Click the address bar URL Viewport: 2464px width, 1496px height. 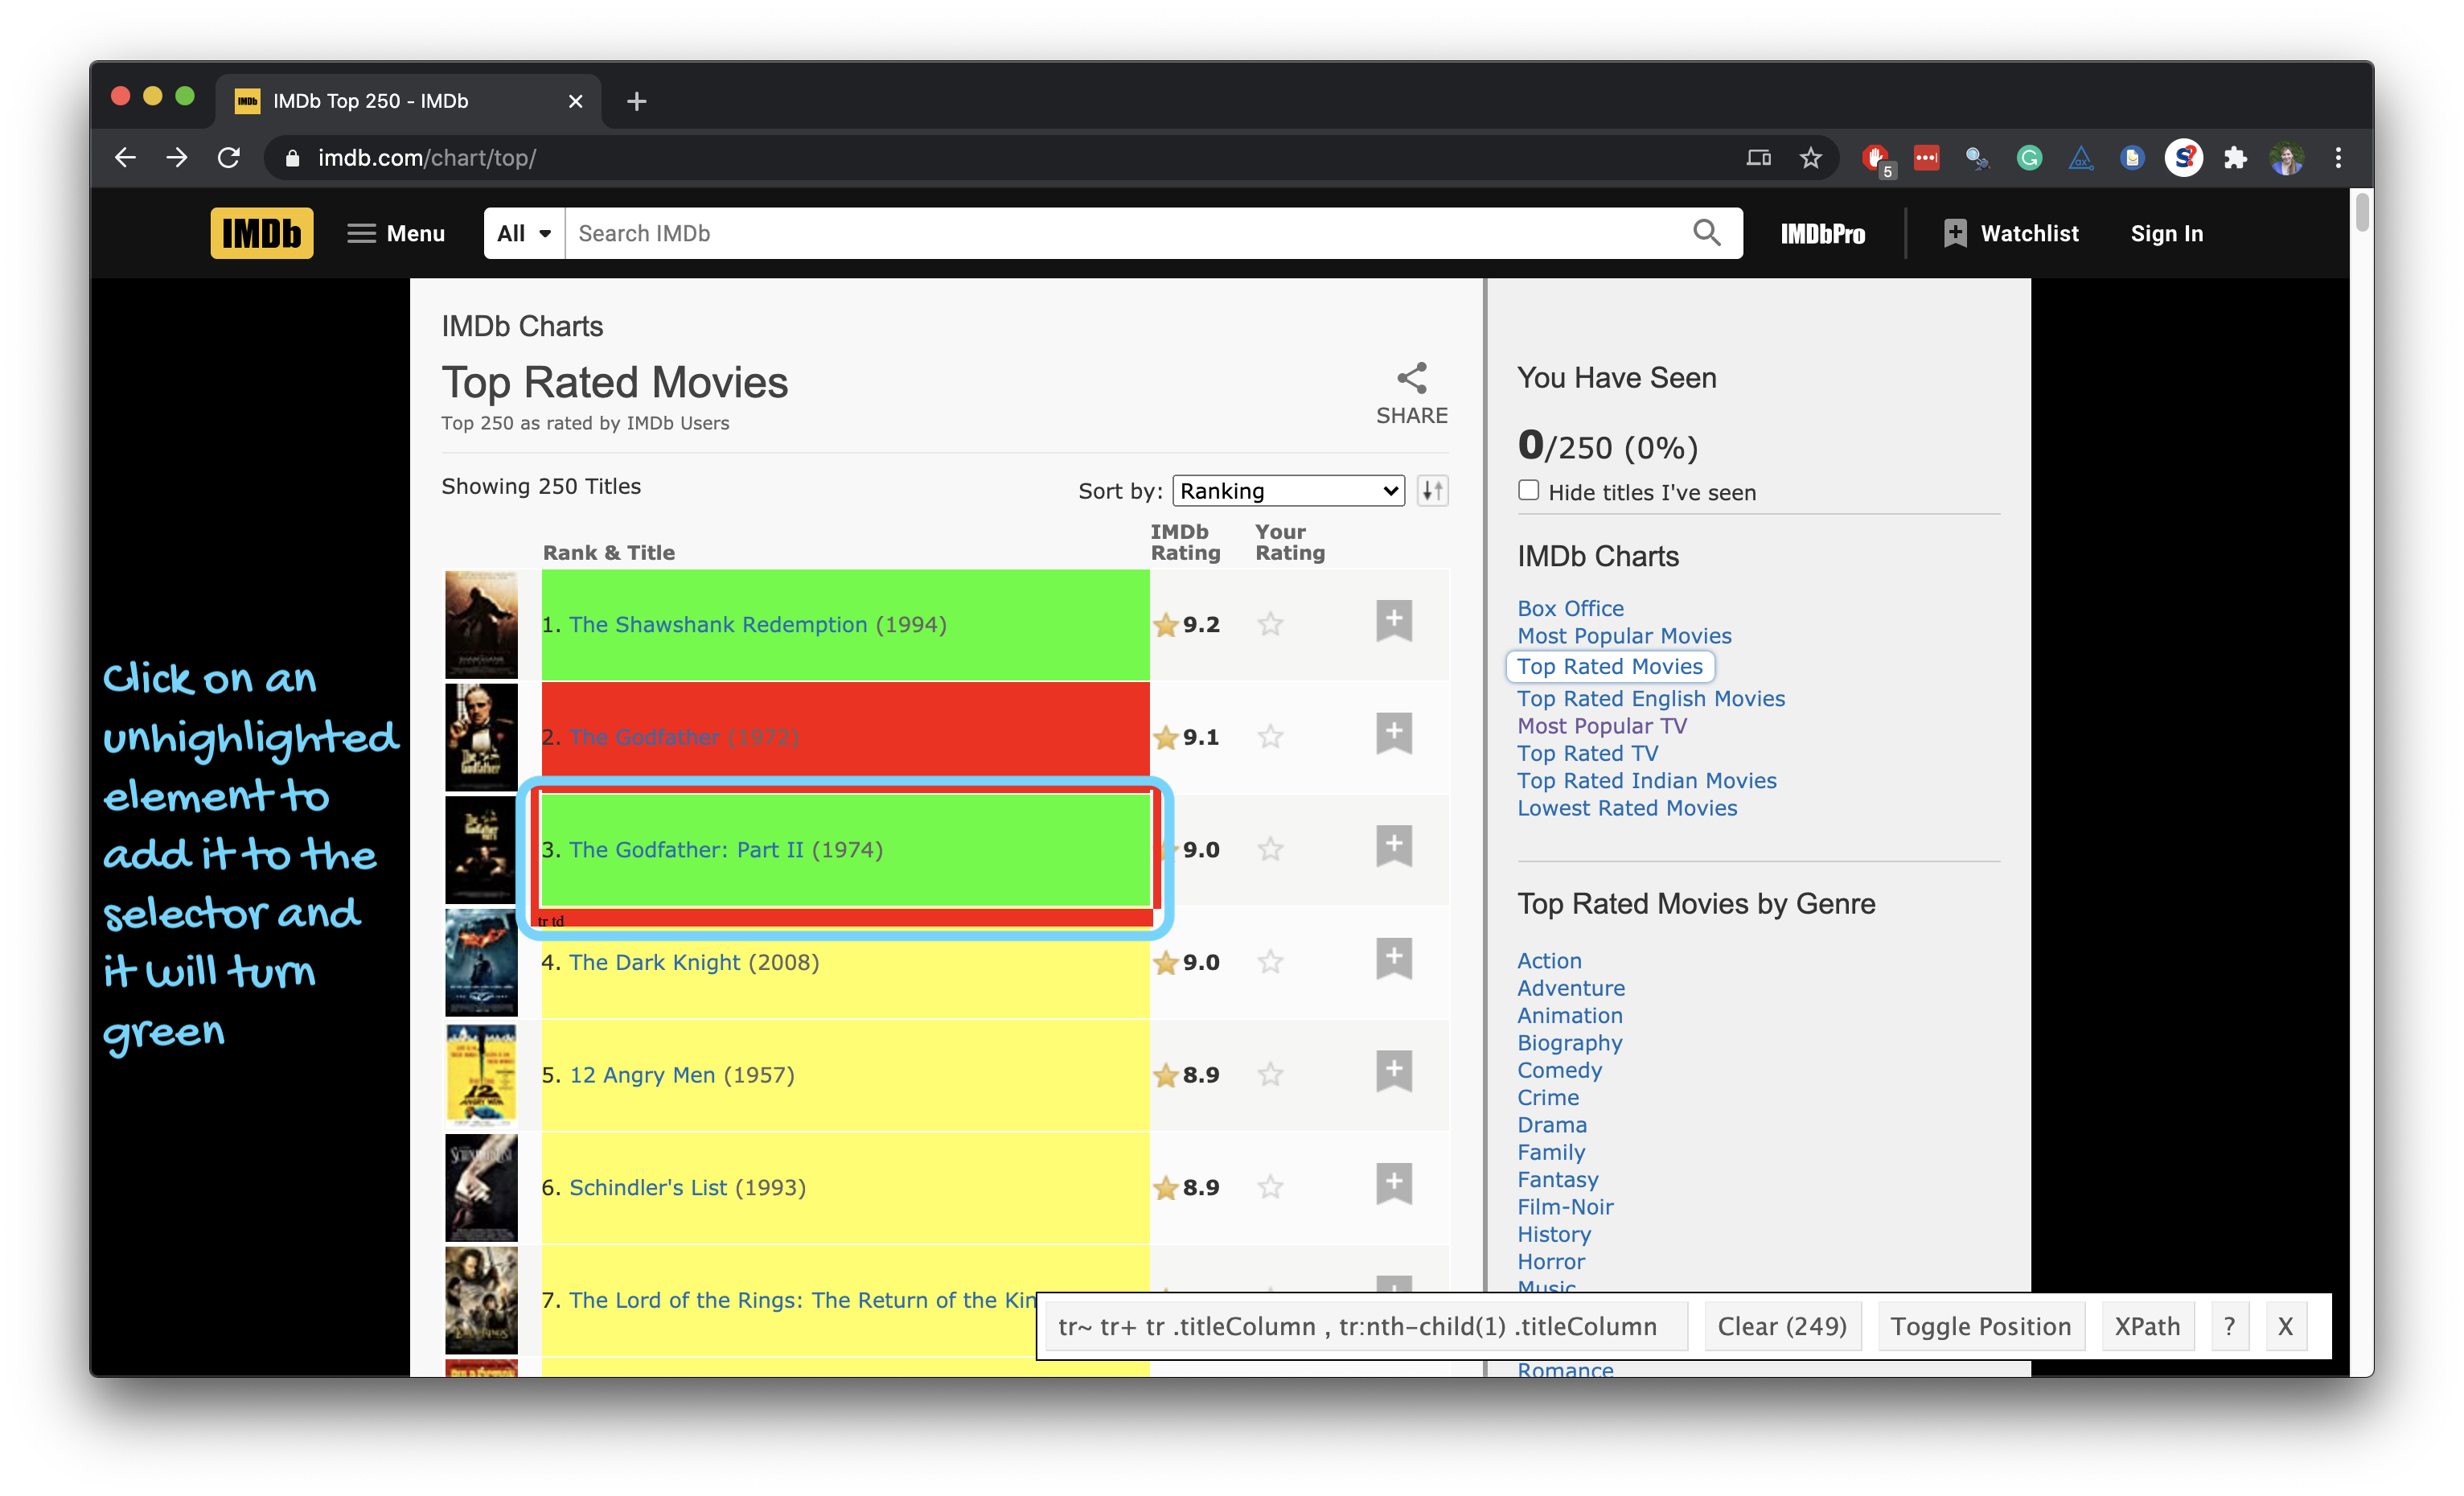click(427, 157)
